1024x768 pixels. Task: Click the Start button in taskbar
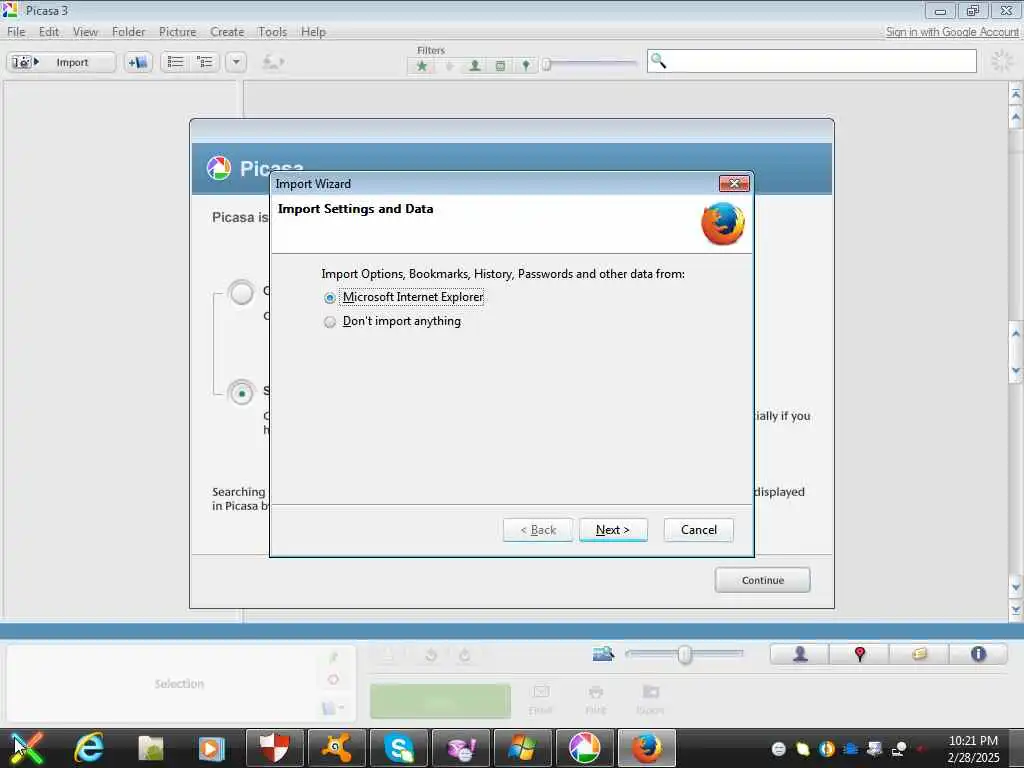point(27,748)
